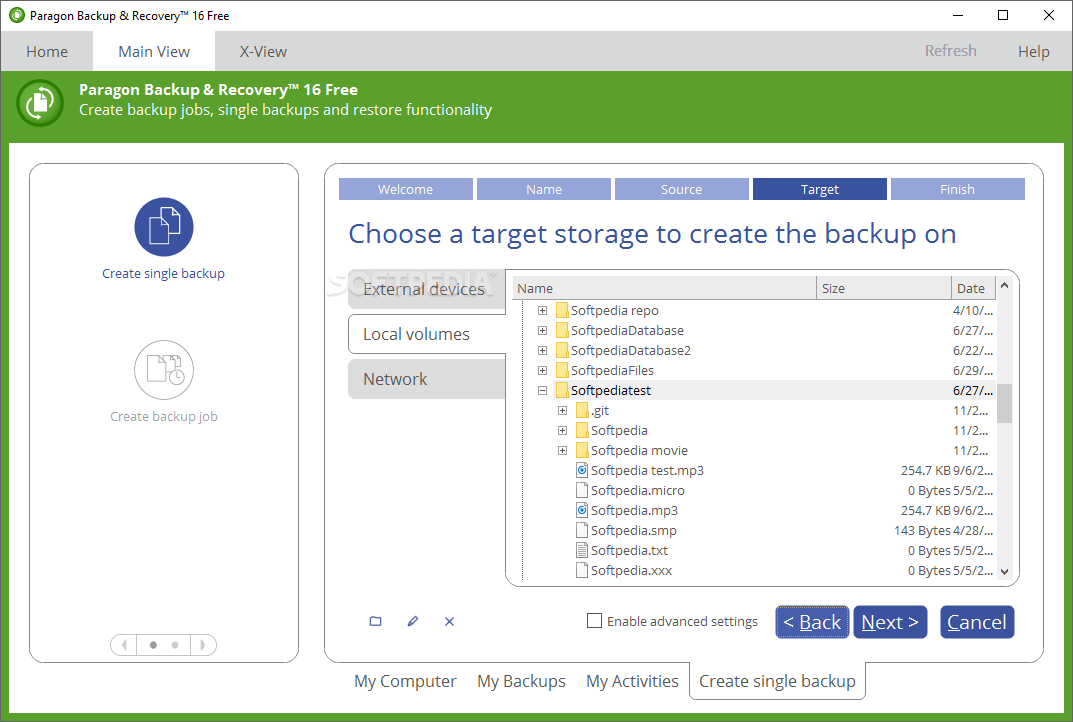
Task: Click the Create single backup icon
Action: click(164, 227)
